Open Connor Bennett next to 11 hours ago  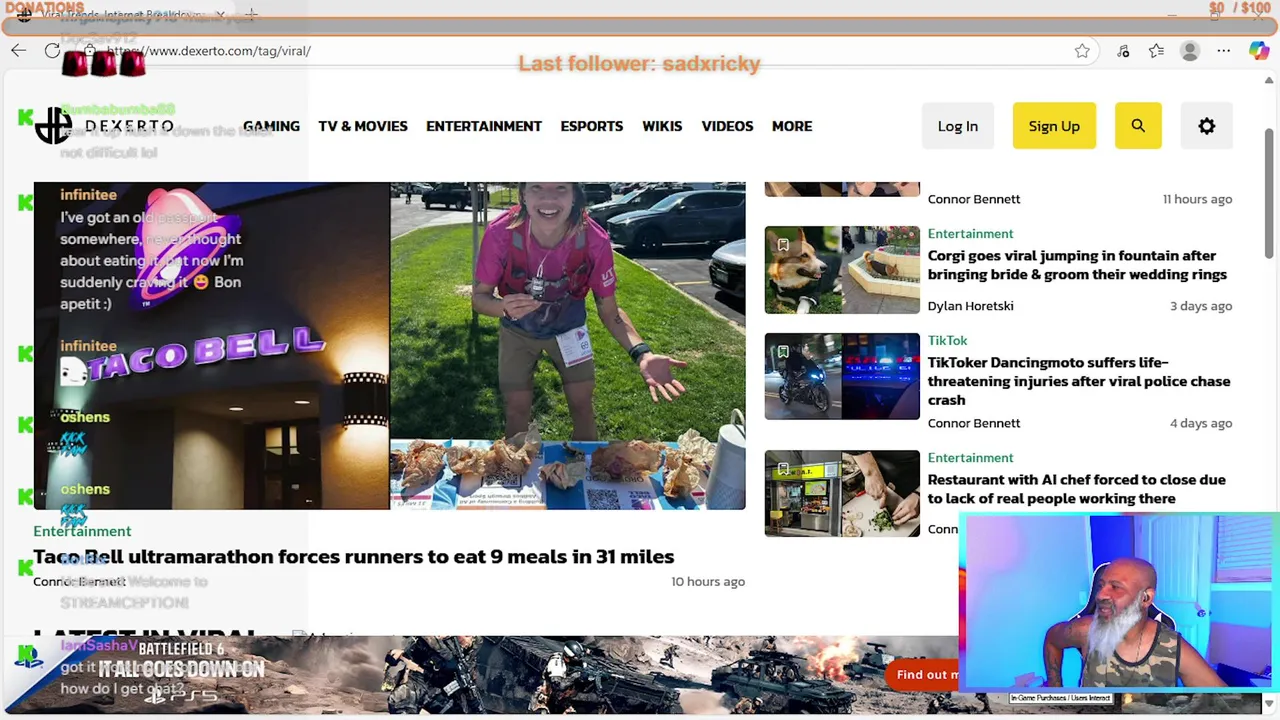pyautogui.click(x=974, y=199)
